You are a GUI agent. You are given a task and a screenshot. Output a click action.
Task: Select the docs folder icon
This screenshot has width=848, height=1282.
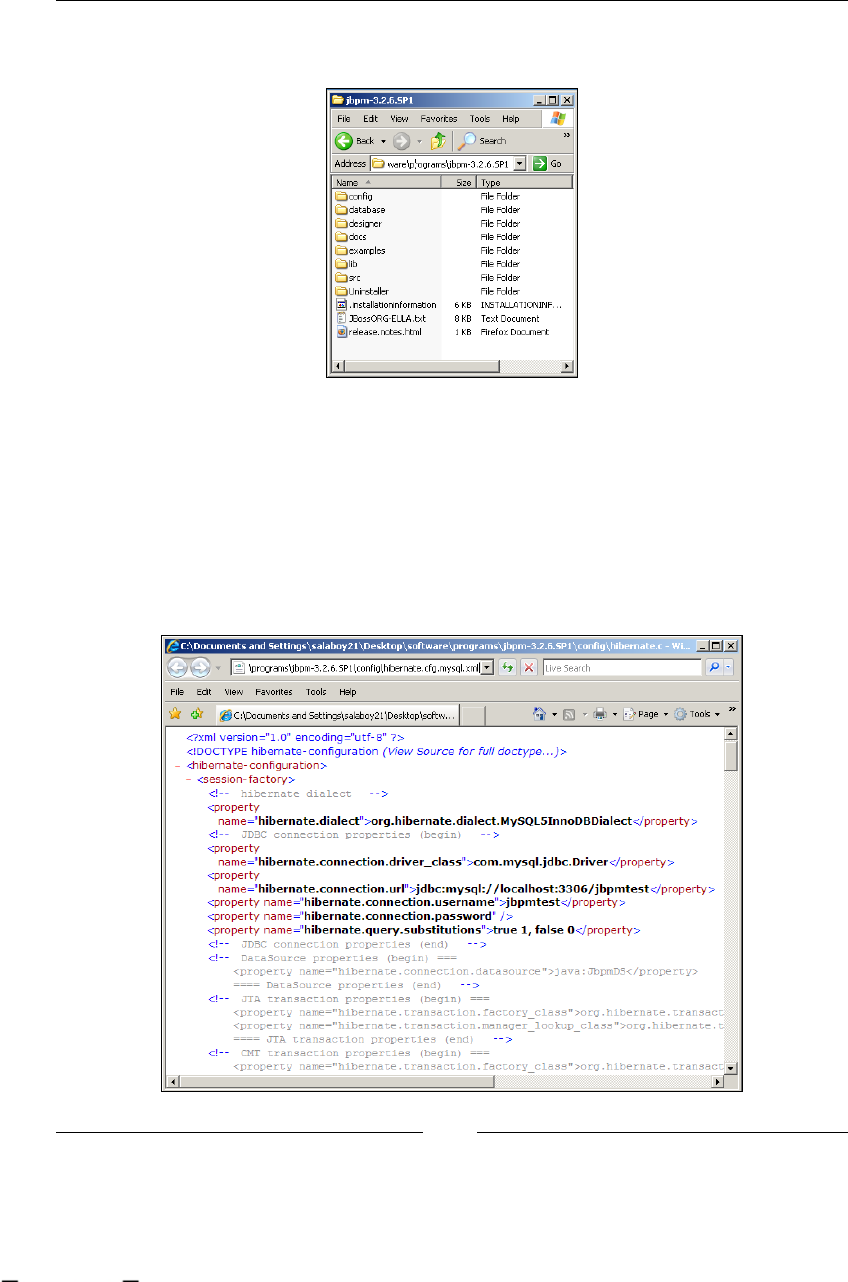(341, 237)
